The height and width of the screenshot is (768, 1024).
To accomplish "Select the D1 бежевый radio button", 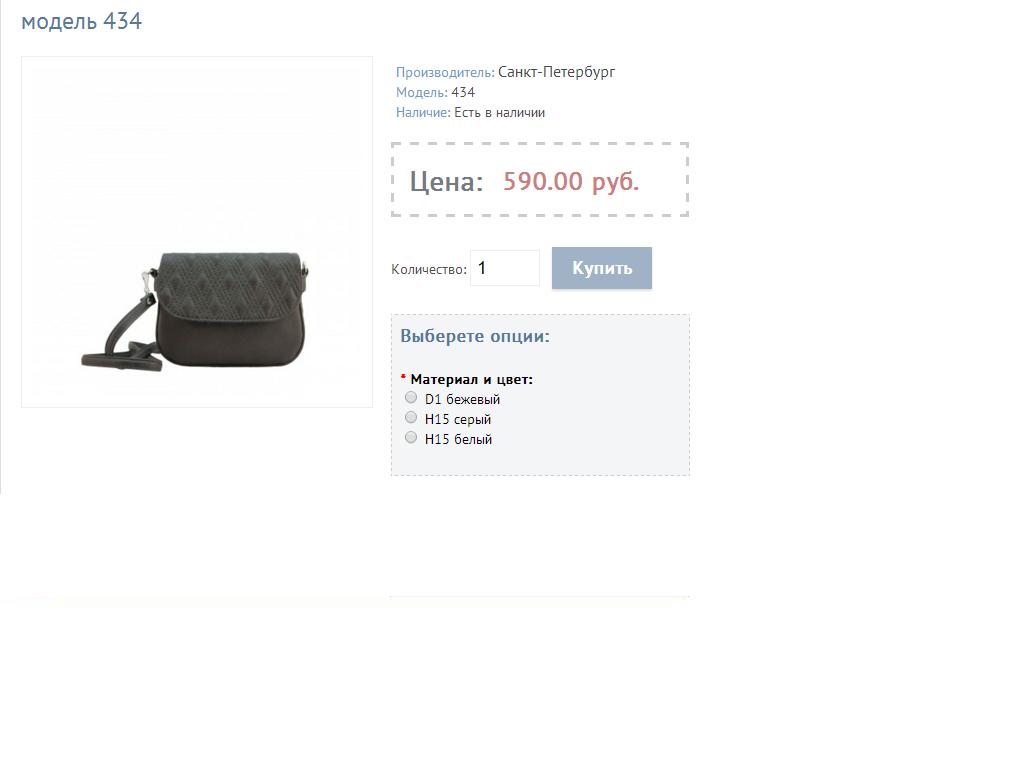I will (x=411, y=397).
